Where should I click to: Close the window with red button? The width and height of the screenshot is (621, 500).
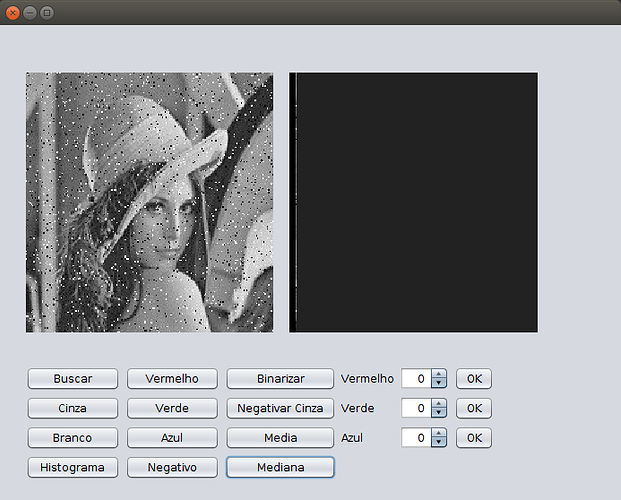[x=13, y=13]
